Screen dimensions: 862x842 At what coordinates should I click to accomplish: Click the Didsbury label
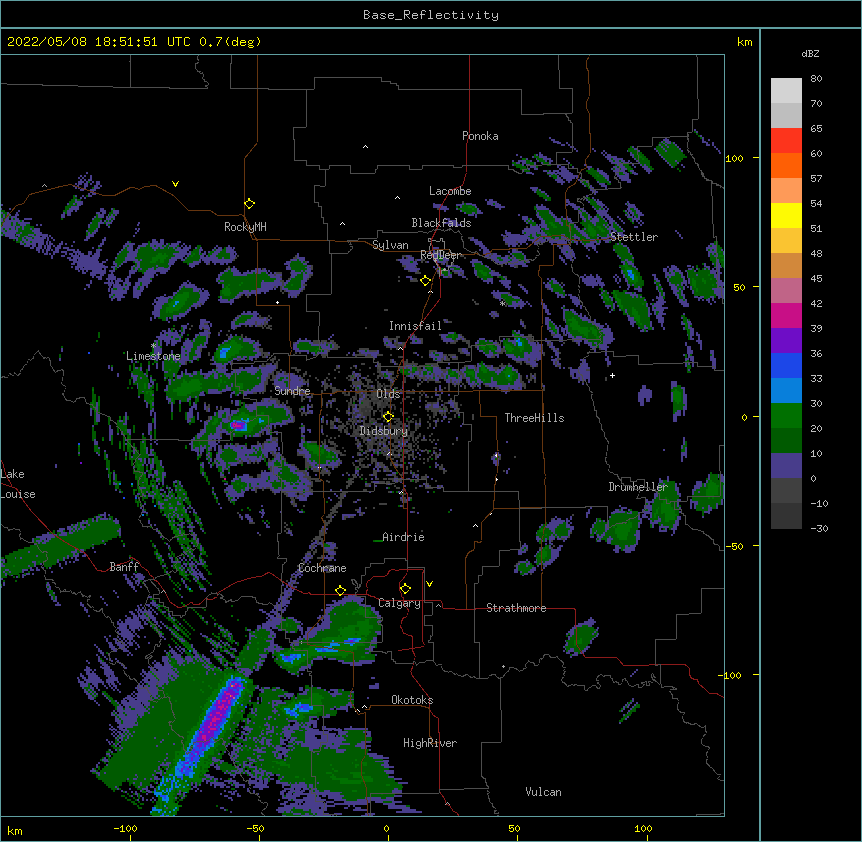coord(384,431)
